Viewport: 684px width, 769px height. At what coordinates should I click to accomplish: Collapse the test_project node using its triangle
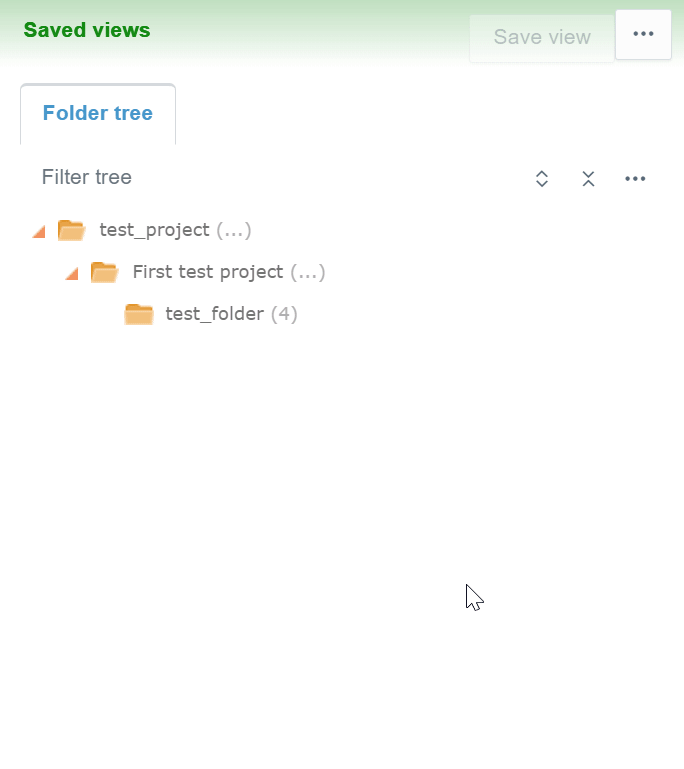pos(39,231)
